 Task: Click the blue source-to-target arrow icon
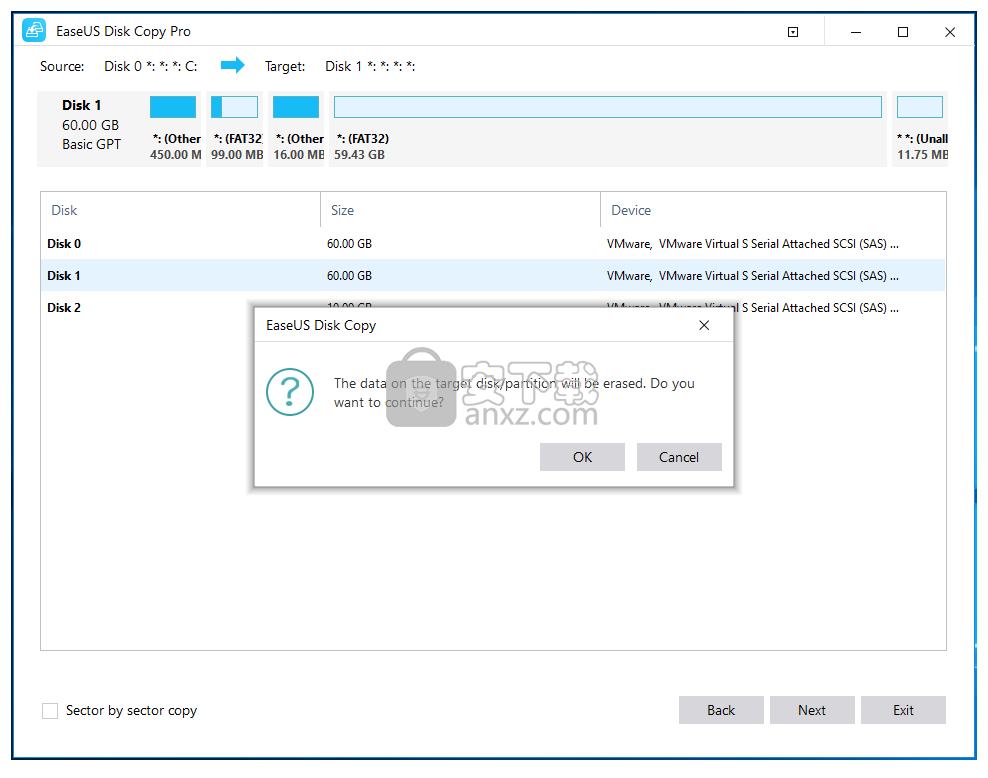(x=233, y=65)
